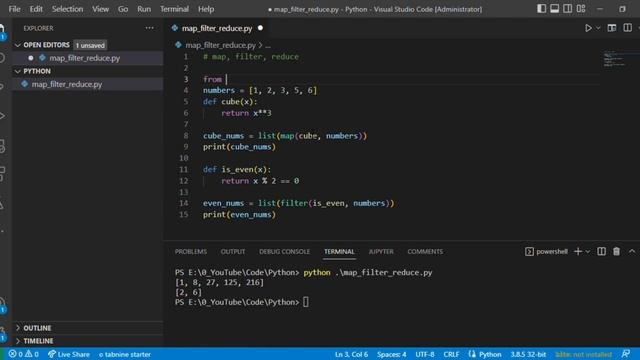Open the Help menu
640x360 pixels.
tap(206, 9)
